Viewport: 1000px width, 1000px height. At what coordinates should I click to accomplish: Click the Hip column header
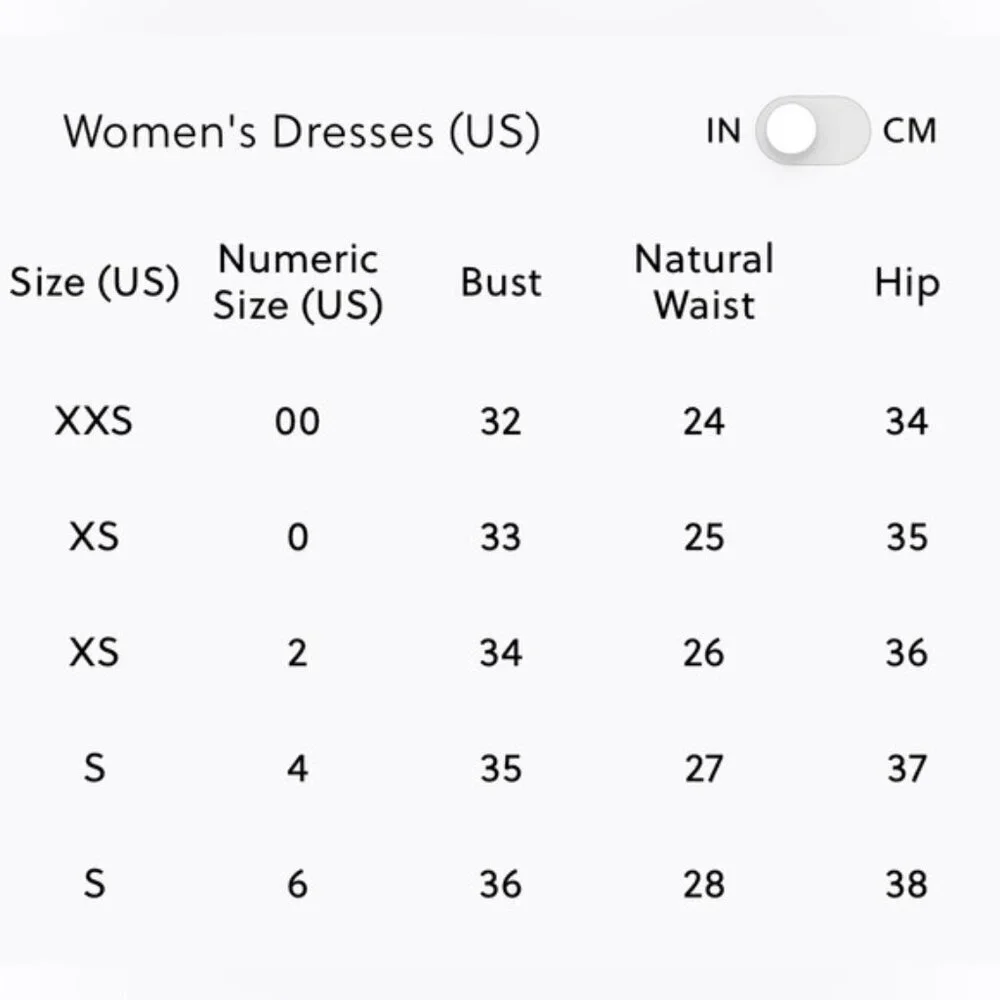click(x=906, y=282)
